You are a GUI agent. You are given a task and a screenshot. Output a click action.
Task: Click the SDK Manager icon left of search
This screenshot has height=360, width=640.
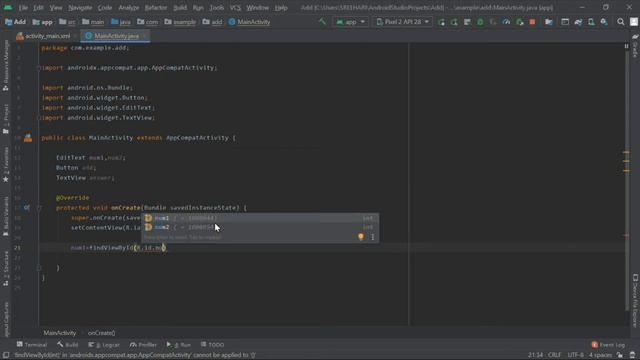tap(604, 22)
